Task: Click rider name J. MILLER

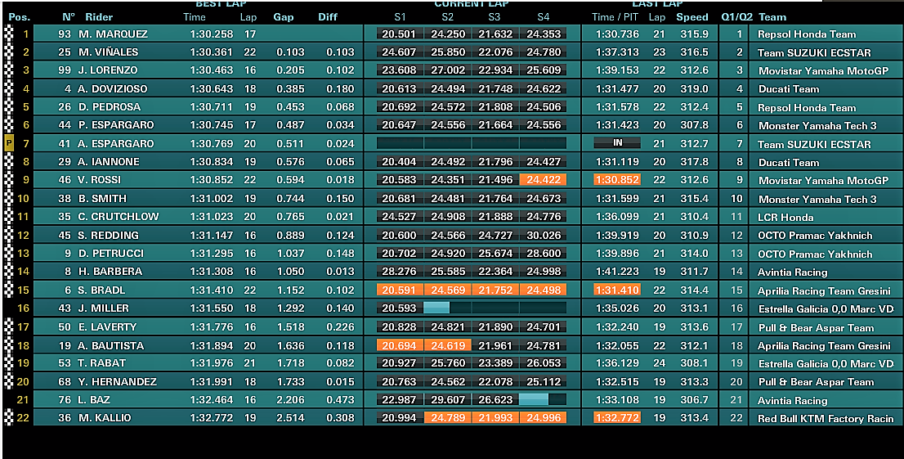Action: (104, 308)
